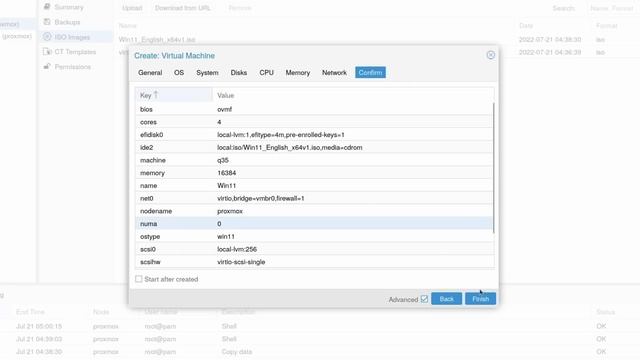
Task: Close the Create Virtual Machine dialog
Action: (491, 55)
